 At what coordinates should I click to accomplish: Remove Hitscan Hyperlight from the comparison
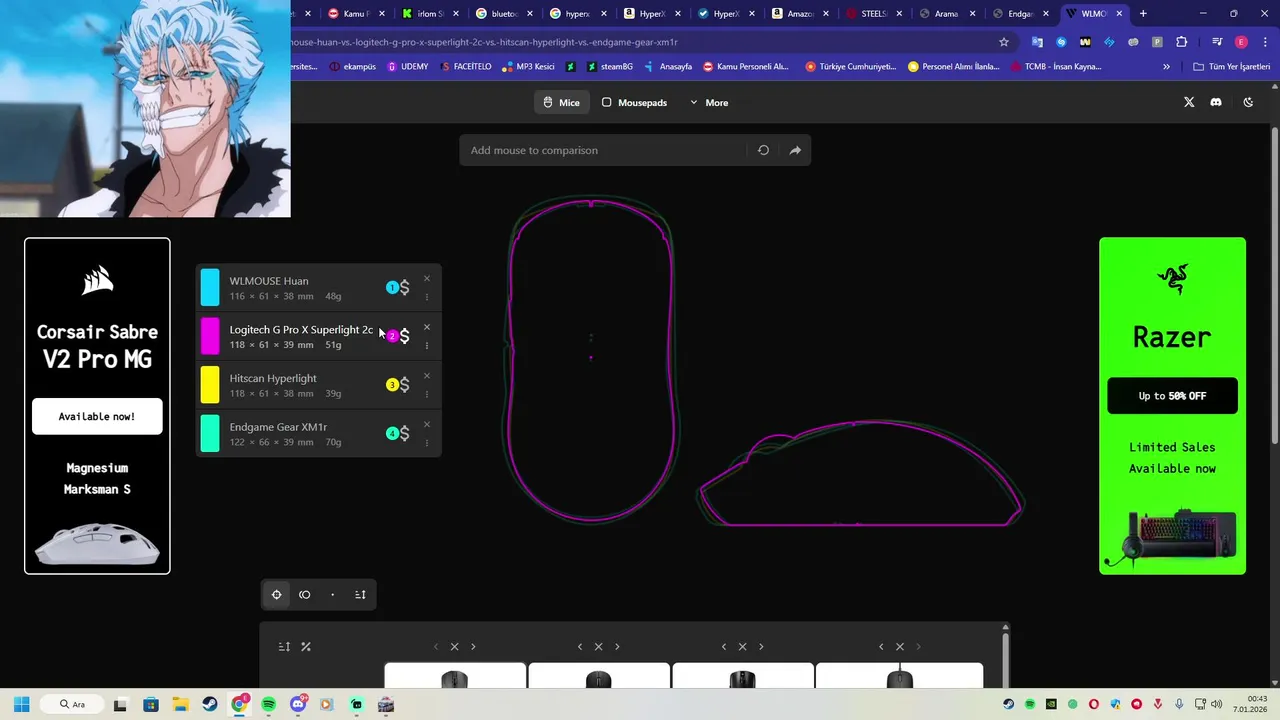click(427, 376)
